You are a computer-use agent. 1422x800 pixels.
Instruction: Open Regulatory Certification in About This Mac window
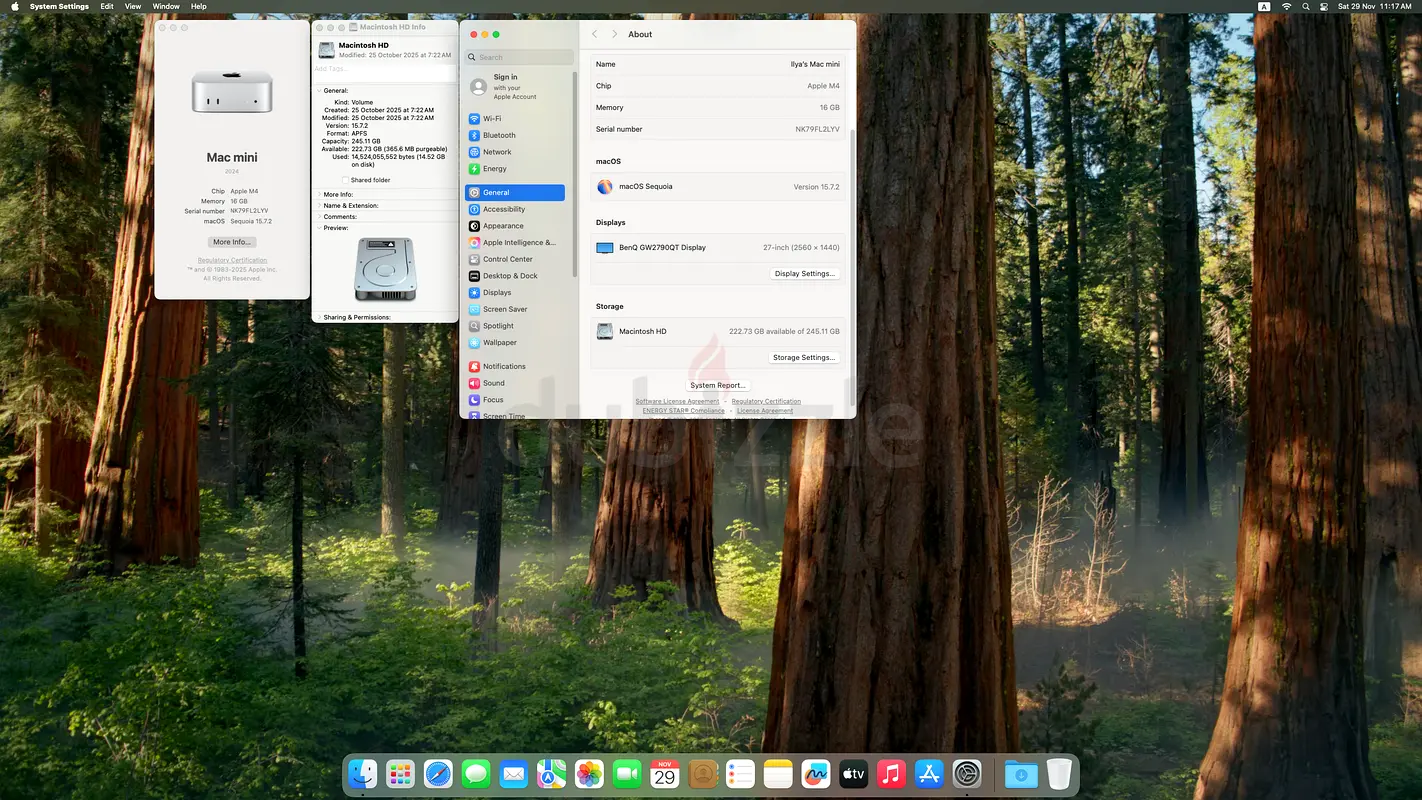(232, 260)
